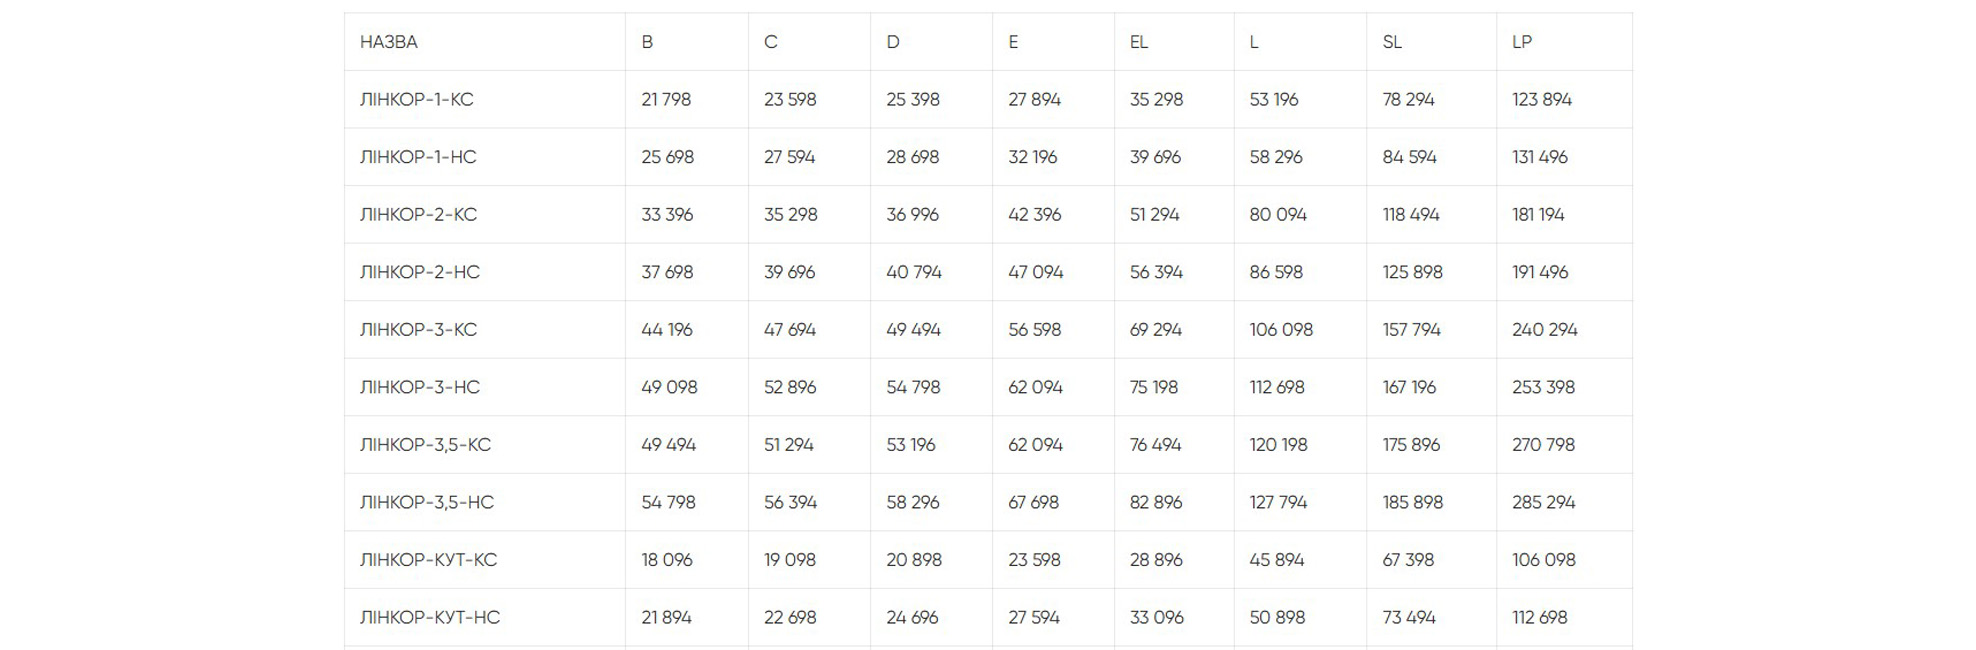Select the 167 196 price cell
1976x650 pixels.
pos(1409,387)
